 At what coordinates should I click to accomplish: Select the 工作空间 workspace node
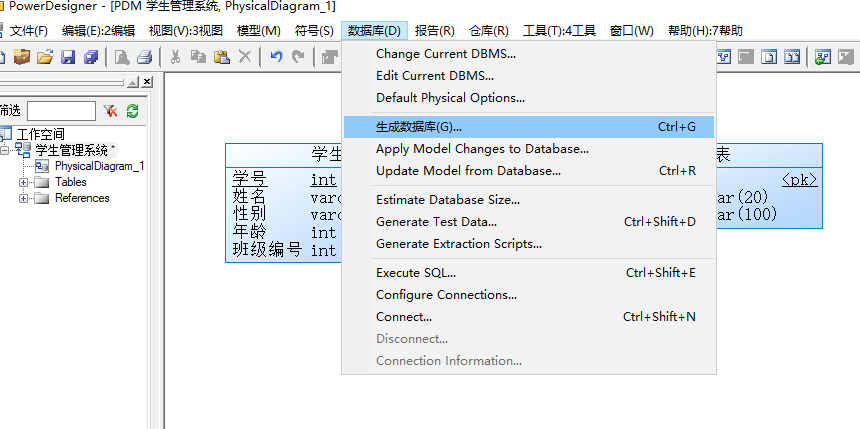pyautogui.click(x=41, y=134)
